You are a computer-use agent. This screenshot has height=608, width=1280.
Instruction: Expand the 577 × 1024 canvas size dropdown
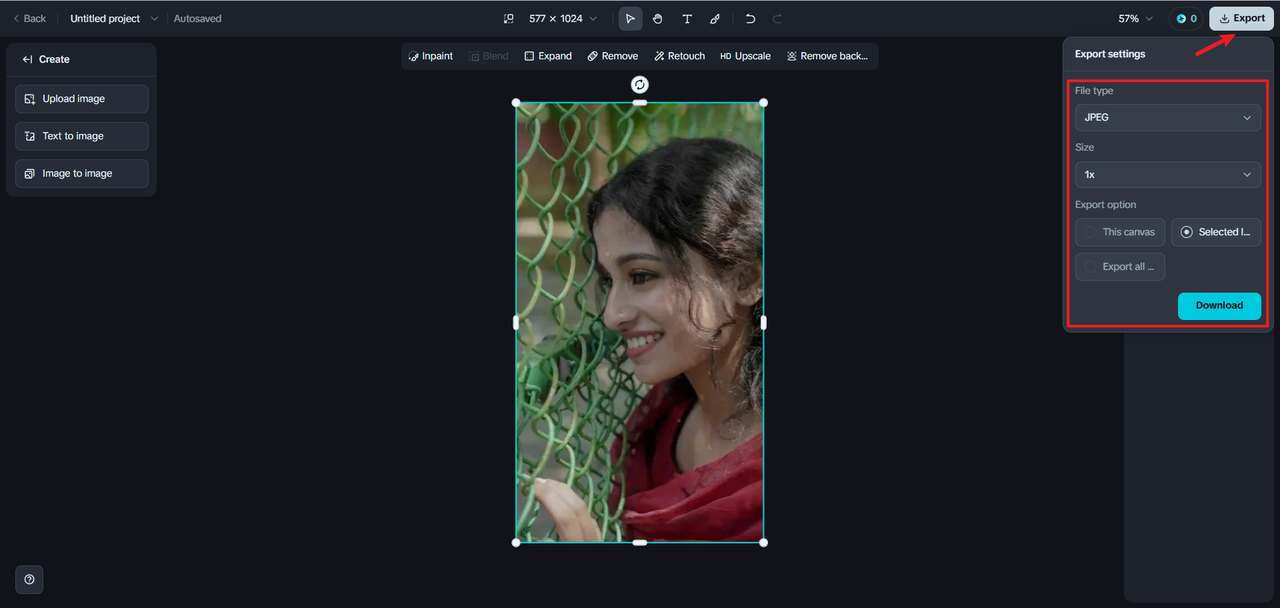(563, 18)
